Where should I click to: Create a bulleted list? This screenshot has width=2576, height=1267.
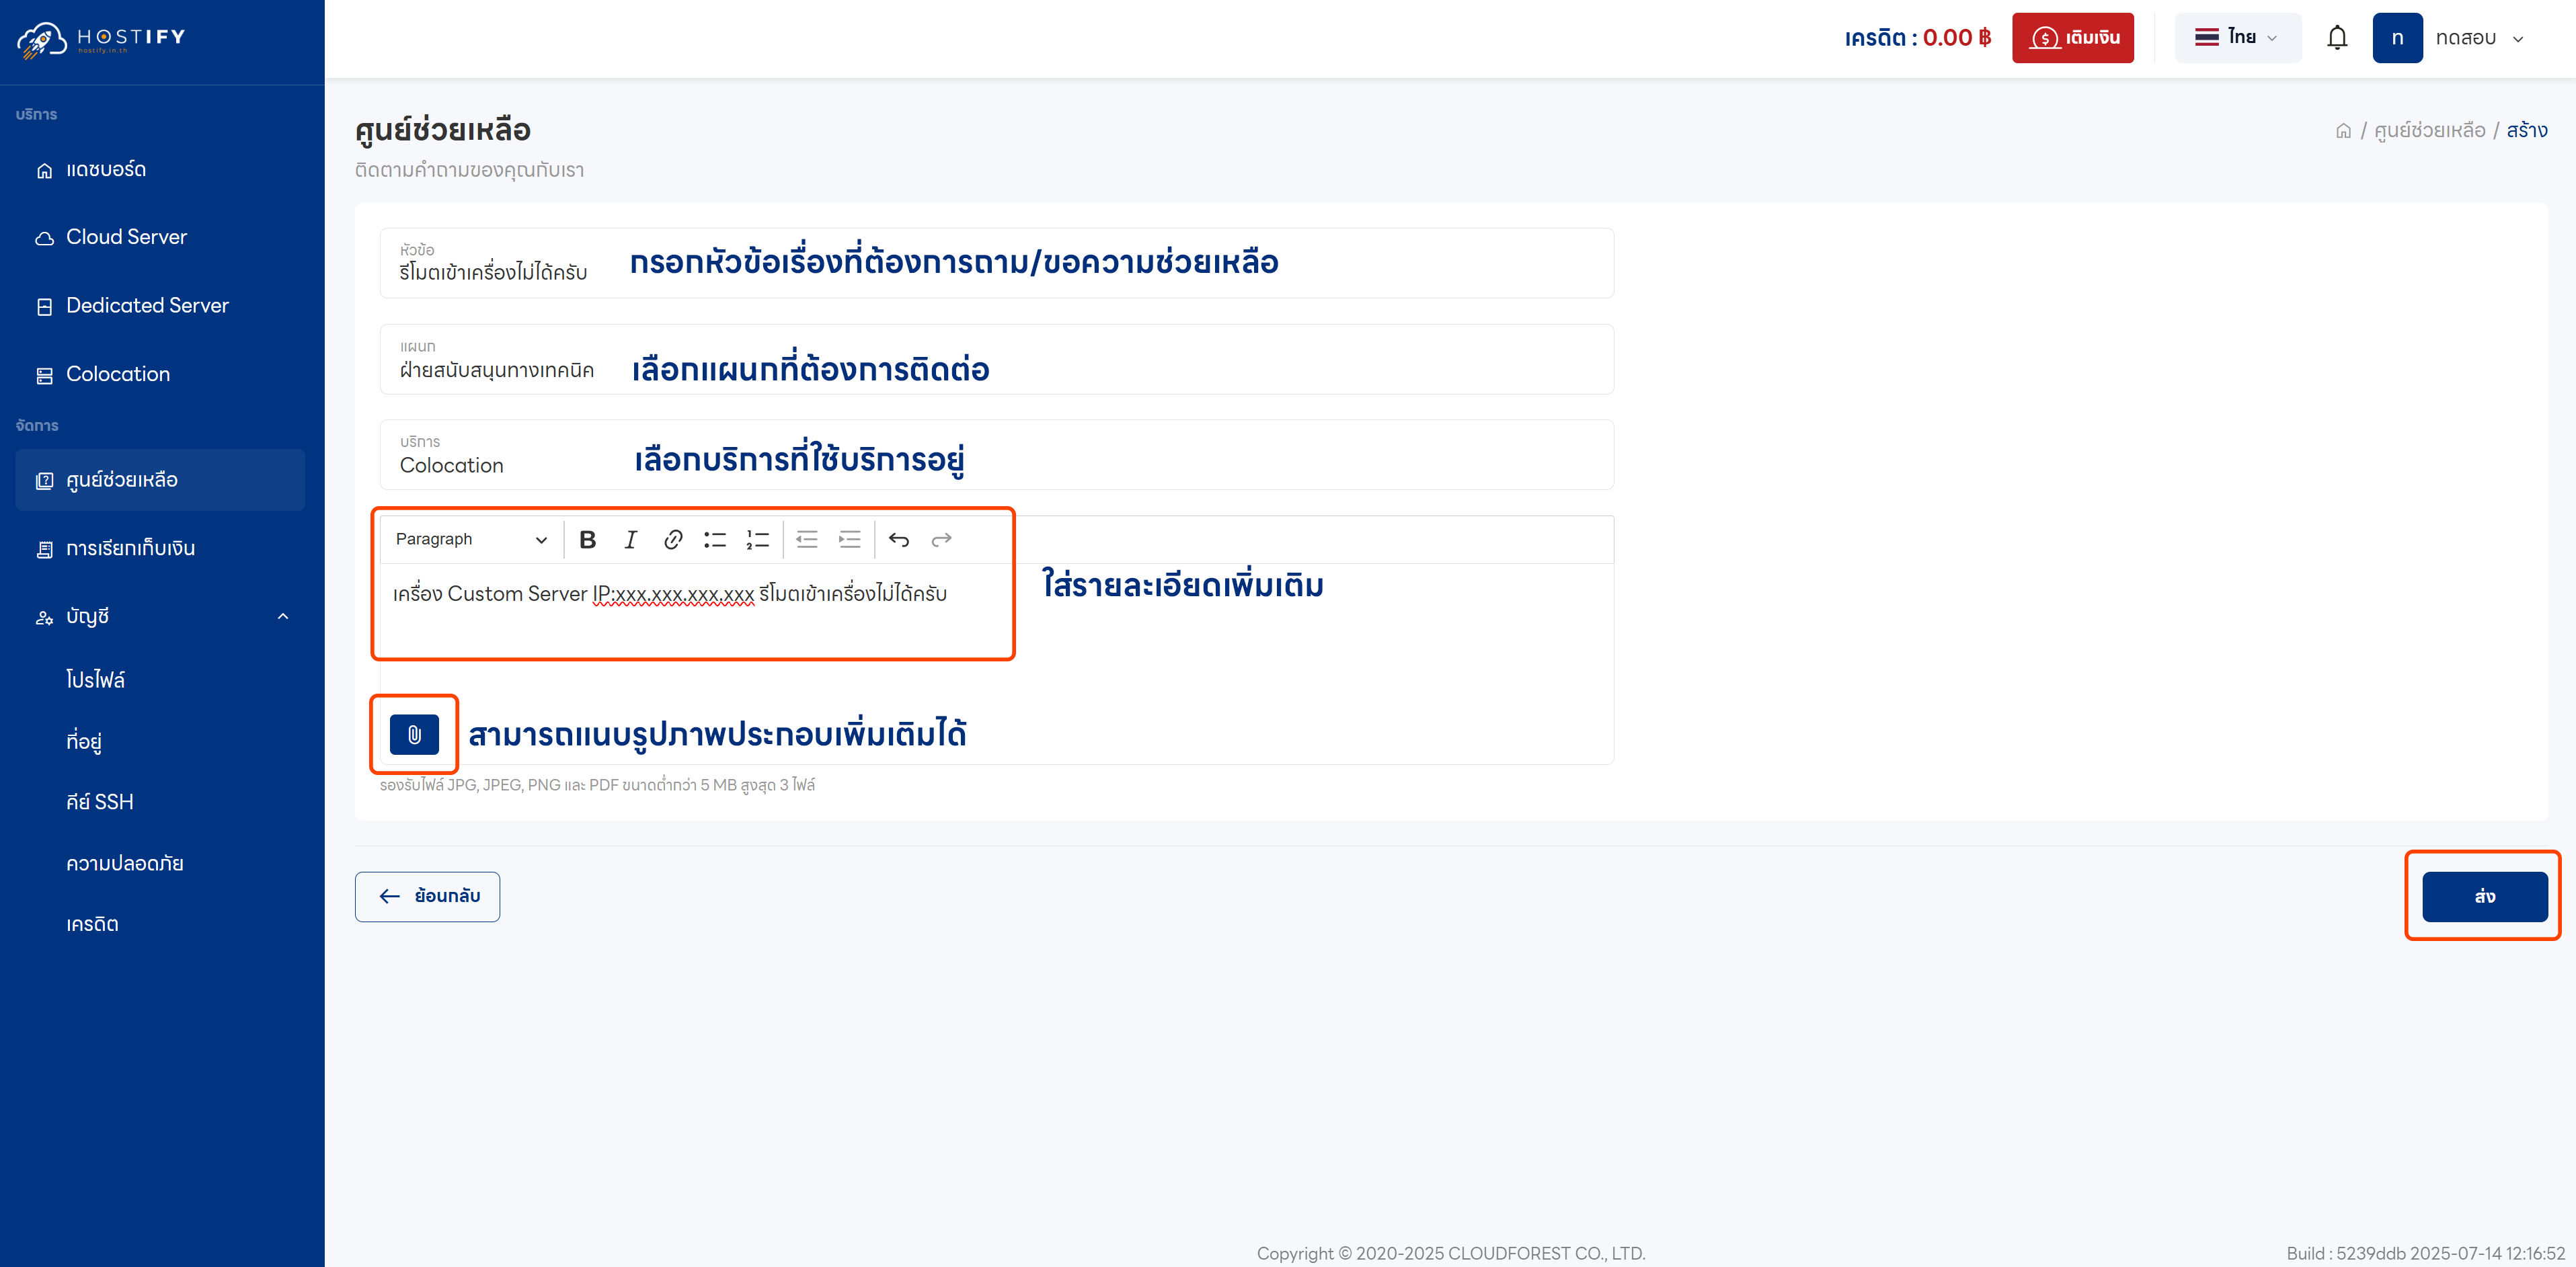point(715,539)
